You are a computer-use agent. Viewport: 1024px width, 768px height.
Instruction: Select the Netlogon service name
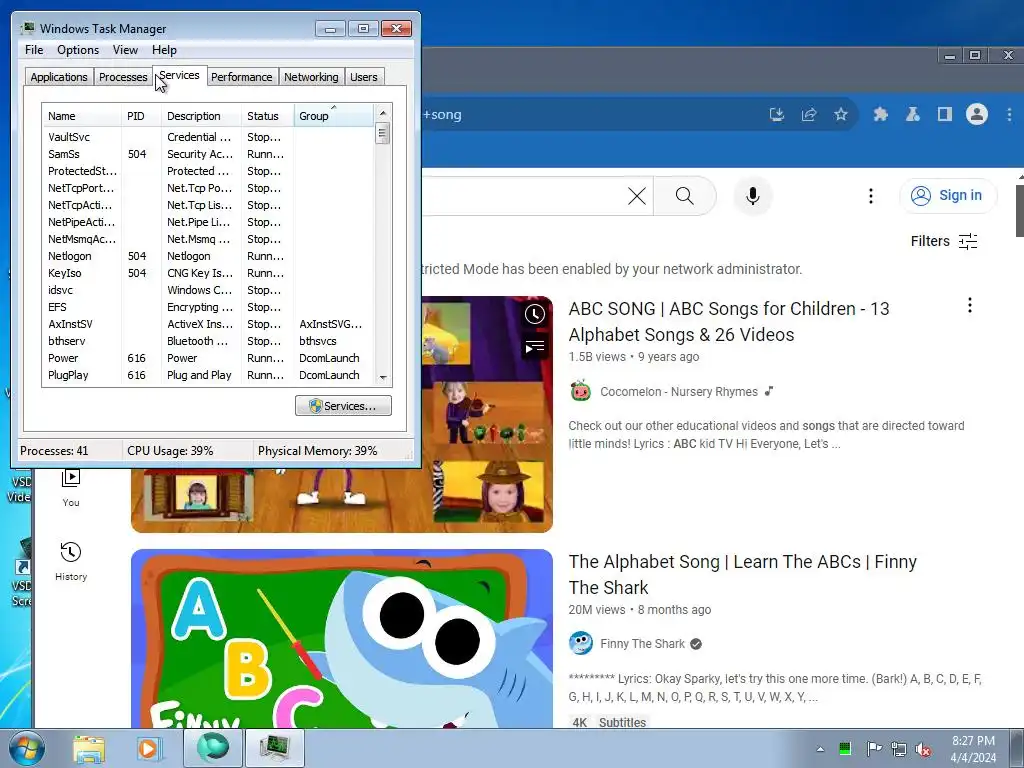click(69, 256)
